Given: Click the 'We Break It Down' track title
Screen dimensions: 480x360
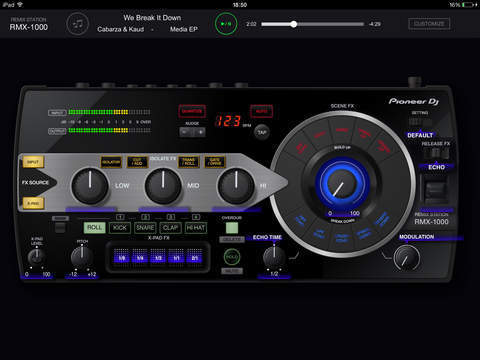Looking at the screenshot, I should pos(152,18).
